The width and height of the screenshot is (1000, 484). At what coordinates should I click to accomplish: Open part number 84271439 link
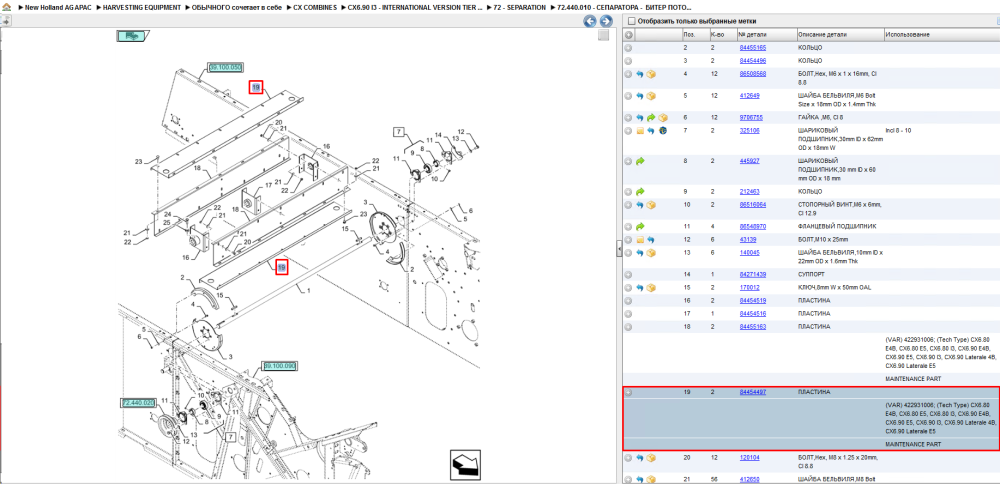pos(753,274)
